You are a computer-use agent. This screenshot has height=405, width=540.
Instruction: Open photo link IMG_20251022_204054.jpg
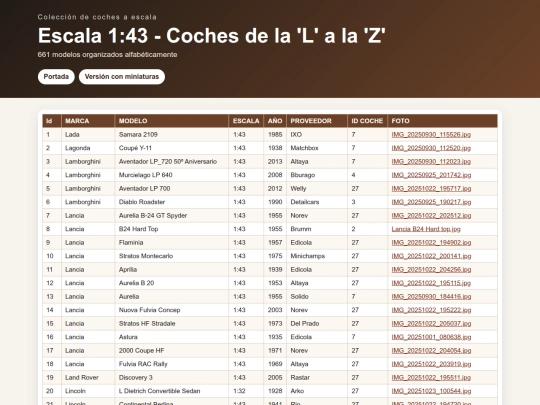[431, 351]
